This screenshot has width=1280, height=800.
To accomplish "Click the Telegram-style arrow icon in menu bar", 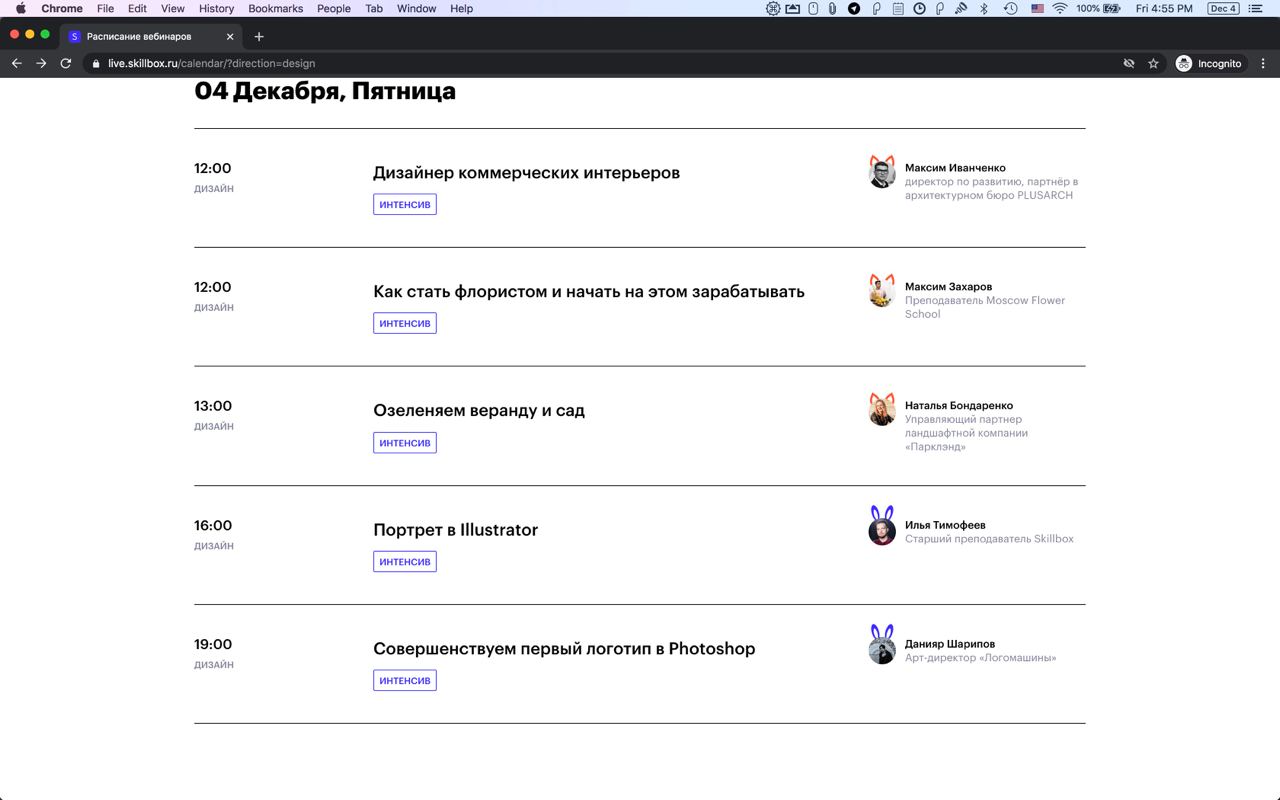I will pyautogui.click(x=854, y=8).
